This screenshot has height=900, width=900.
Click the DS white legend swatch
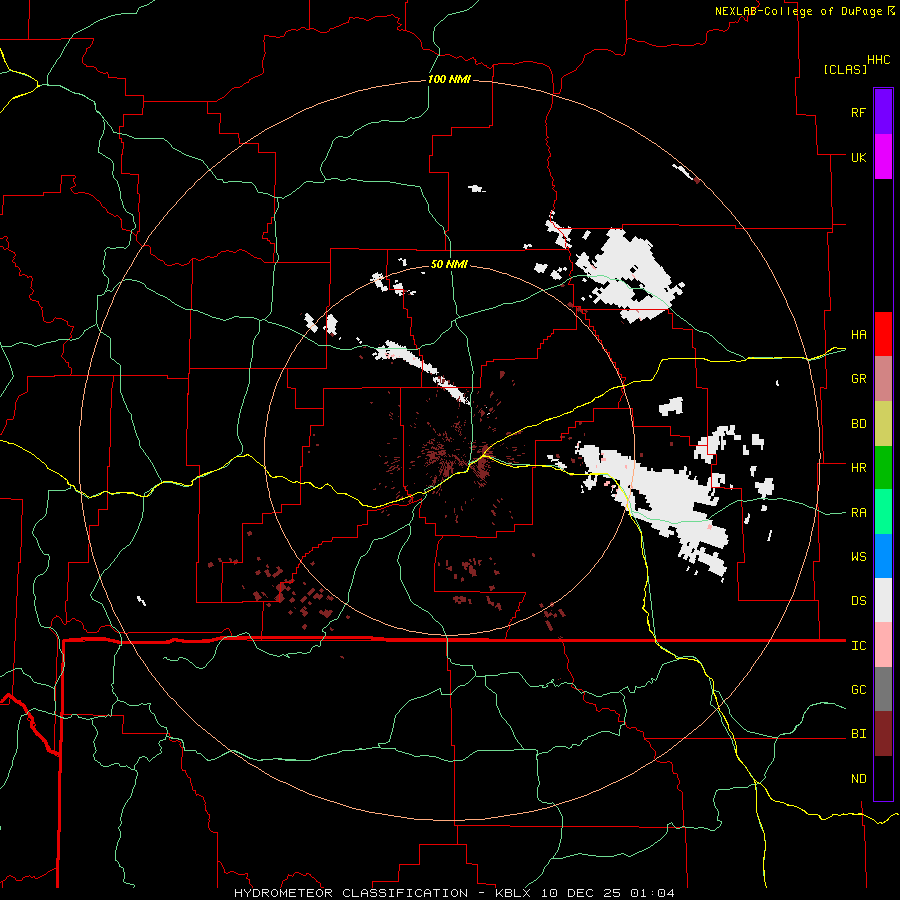(883, 600)
